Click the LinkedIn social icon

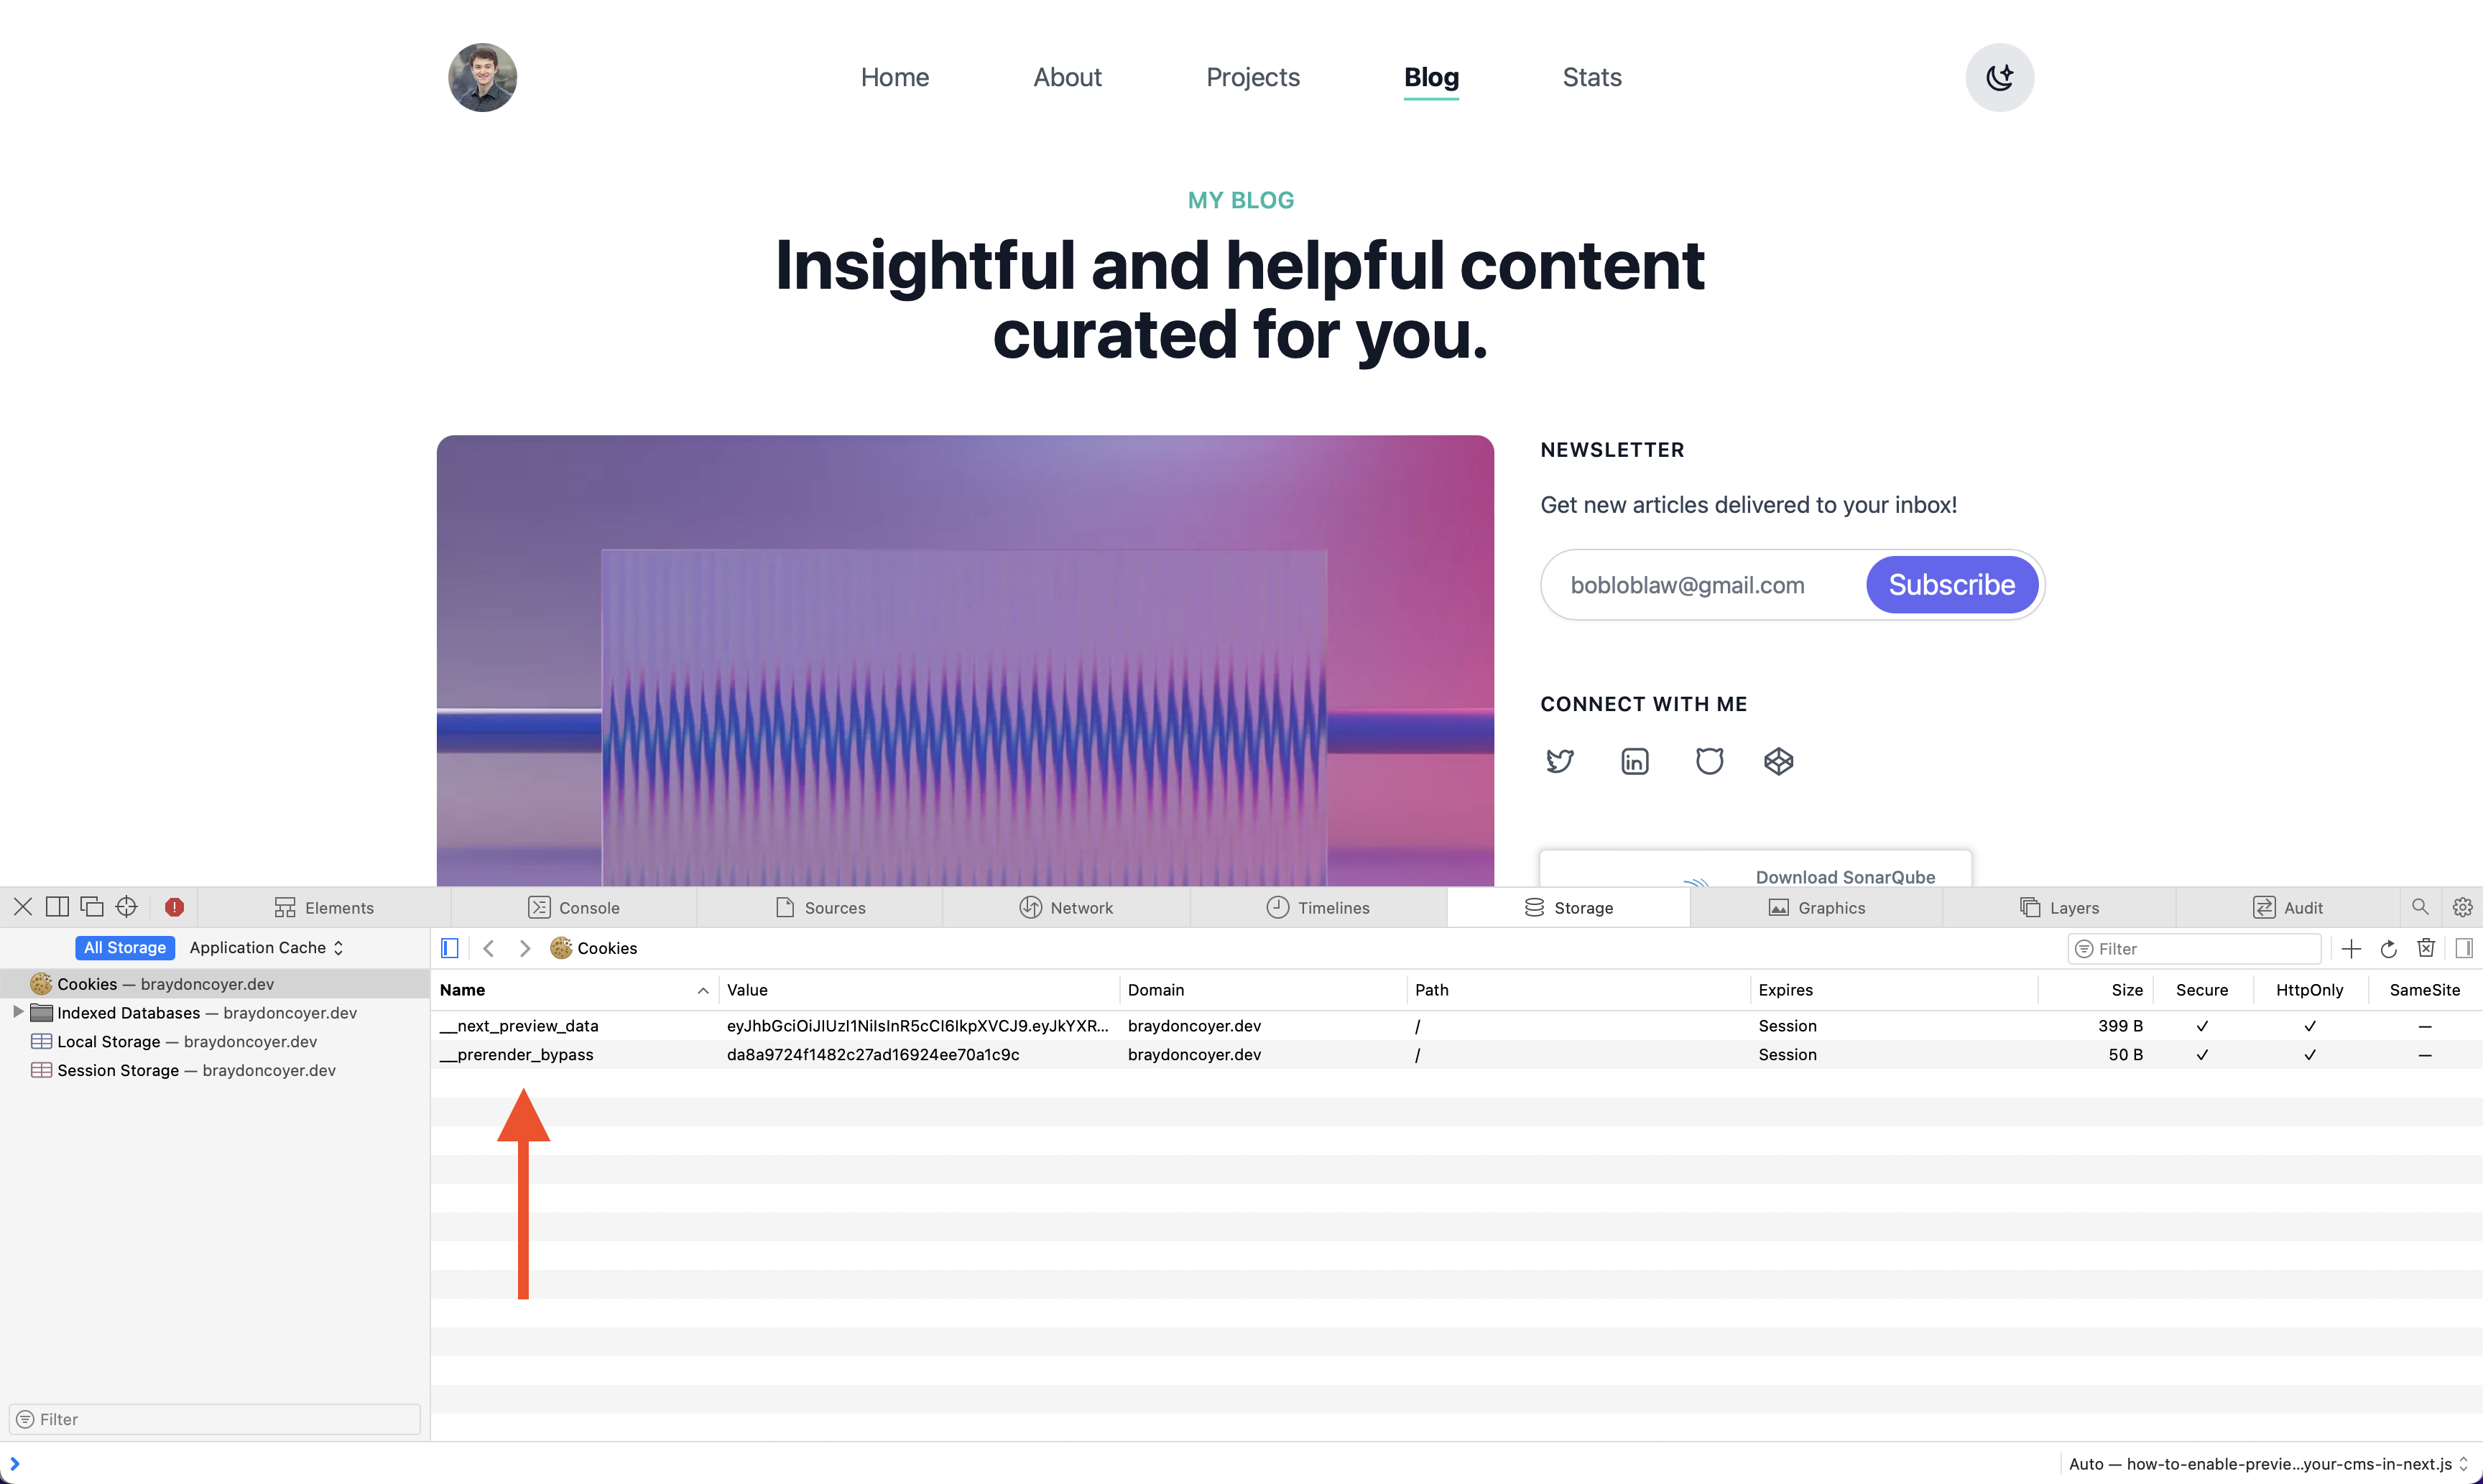(1633, 761)
